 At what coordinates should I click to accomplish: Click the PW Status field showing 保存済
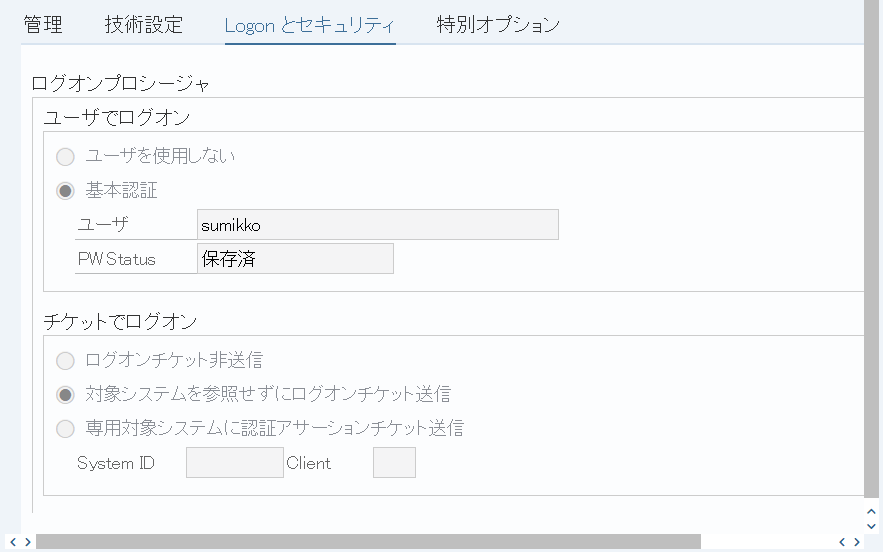[295, 259]
